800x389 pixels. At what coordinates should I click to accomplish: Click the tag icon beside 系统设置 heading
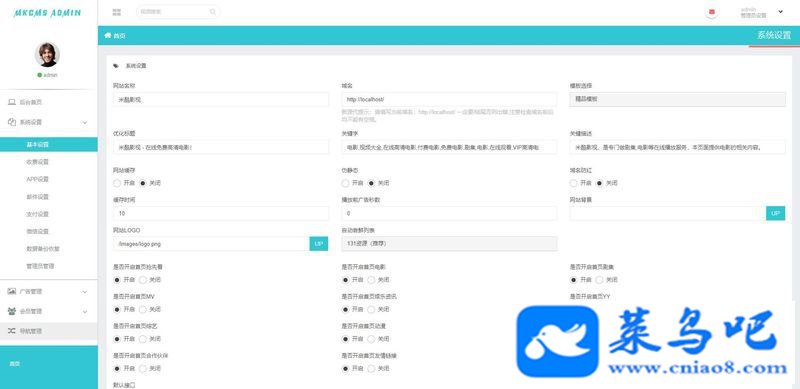(116, 66)
